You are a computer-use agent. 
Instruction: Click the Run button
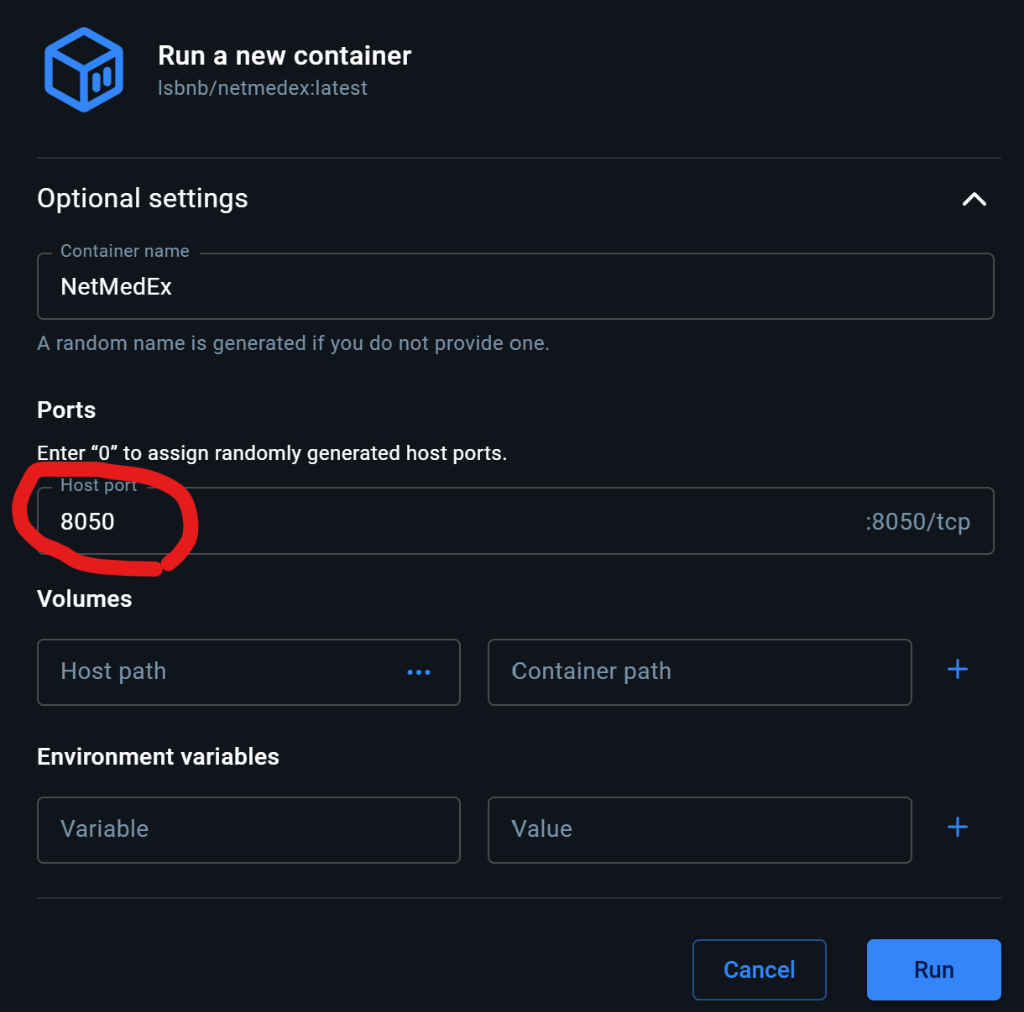[934, 970]
